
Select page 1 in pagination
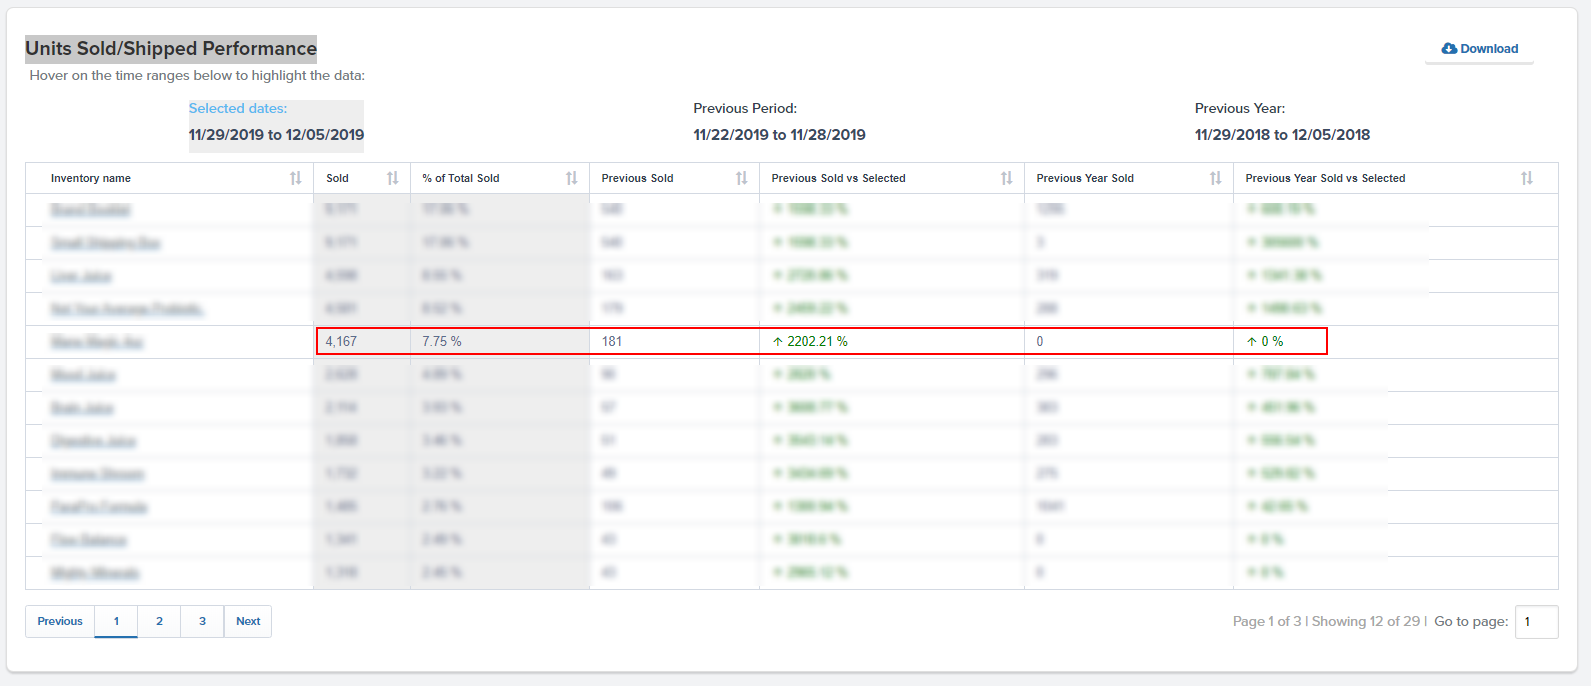coord(116,621)
